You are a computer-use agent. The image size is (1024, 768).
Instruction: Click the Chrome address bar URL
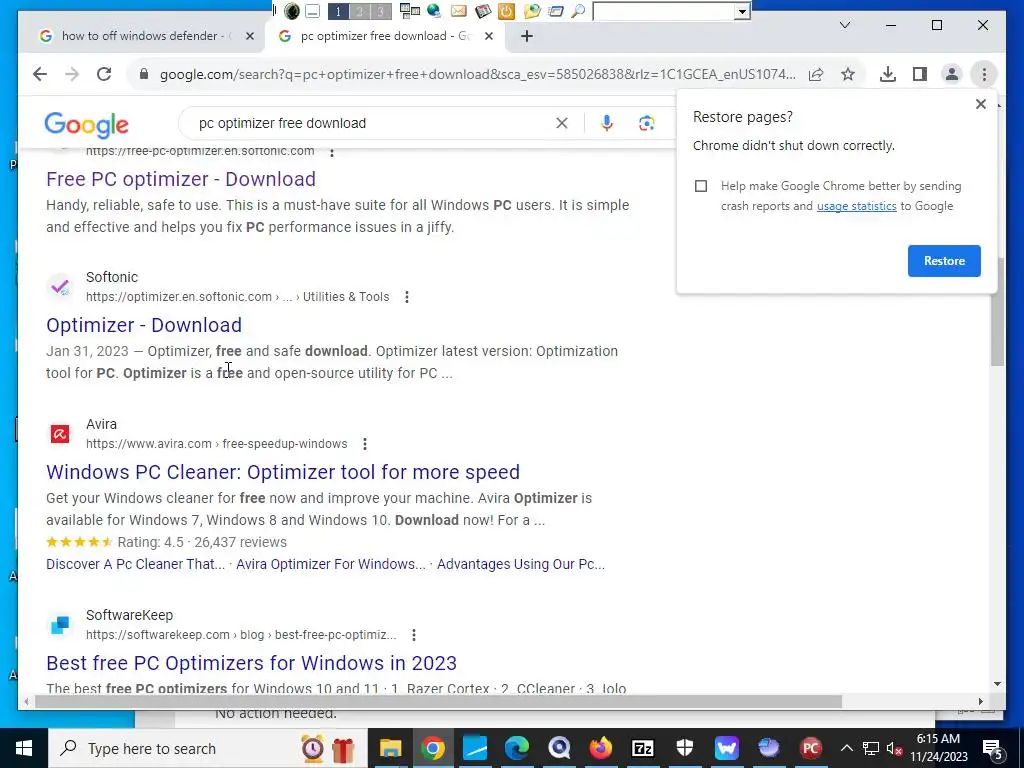pyautogui.click(x=477, y=74)
